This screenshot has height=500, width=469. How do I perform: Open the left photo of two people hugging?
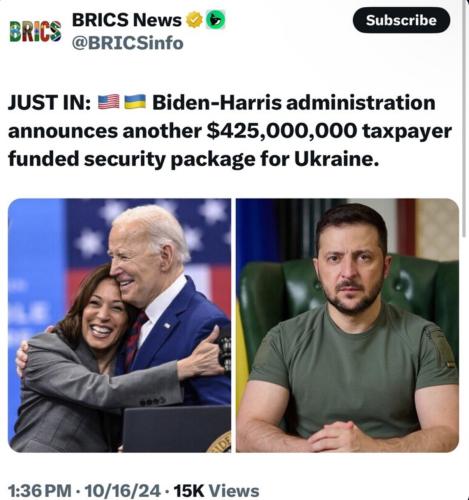[x=119, y=325]
